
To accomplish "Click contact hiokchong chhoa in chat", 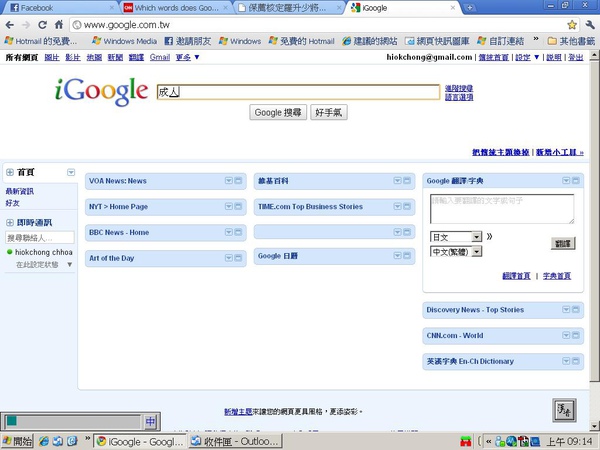I will click(43, 252).
